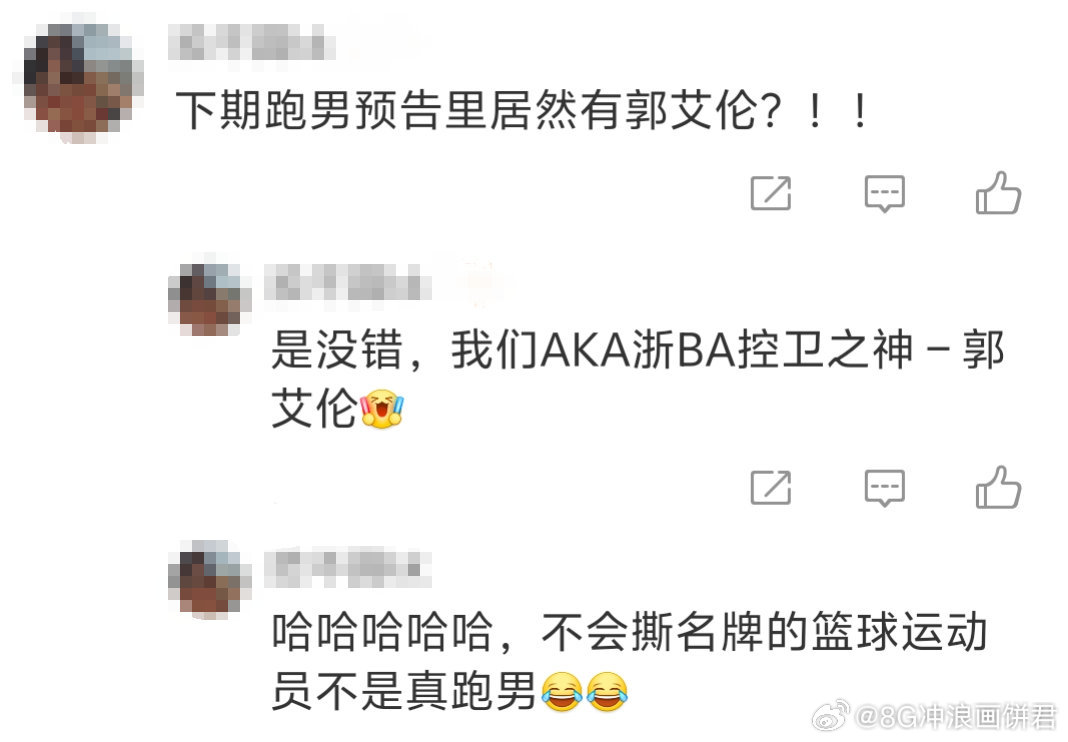Select the 下期跑男预告里居然有郭艾伦 comment text
The height and width of the screenshot is (742, 1068).
click(522, 110)
